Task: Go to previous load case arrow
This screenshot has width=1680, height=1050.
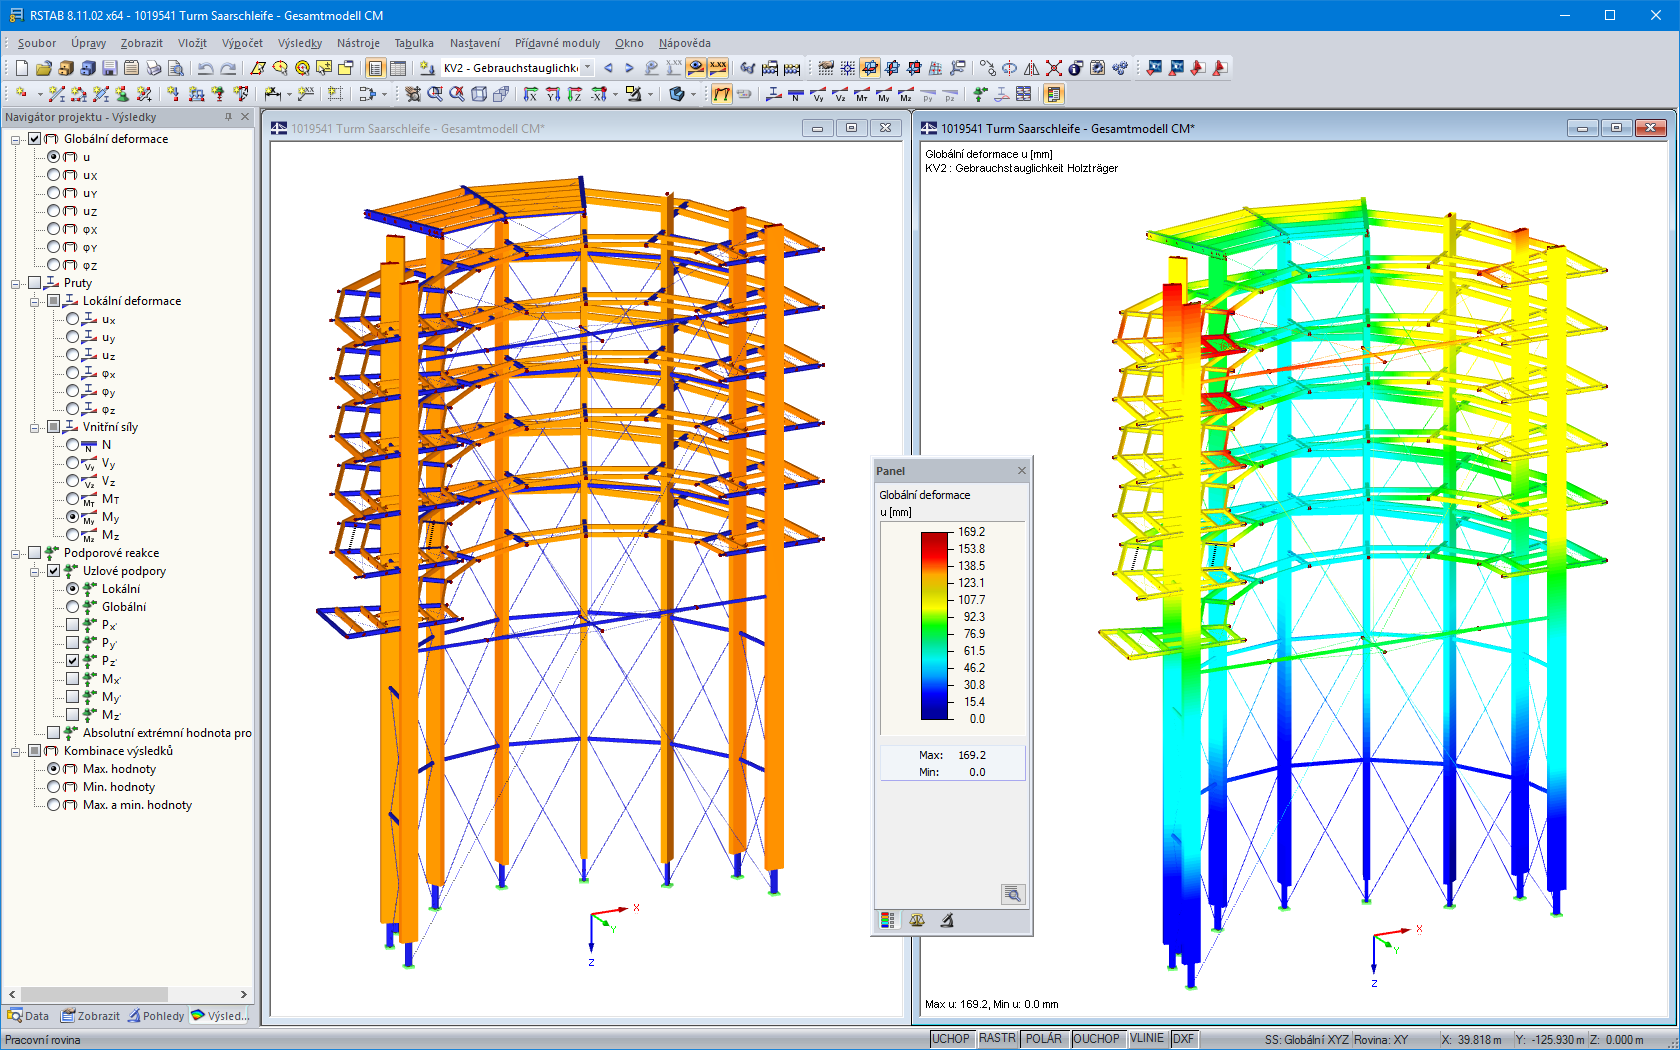Action: click(608, 68)
